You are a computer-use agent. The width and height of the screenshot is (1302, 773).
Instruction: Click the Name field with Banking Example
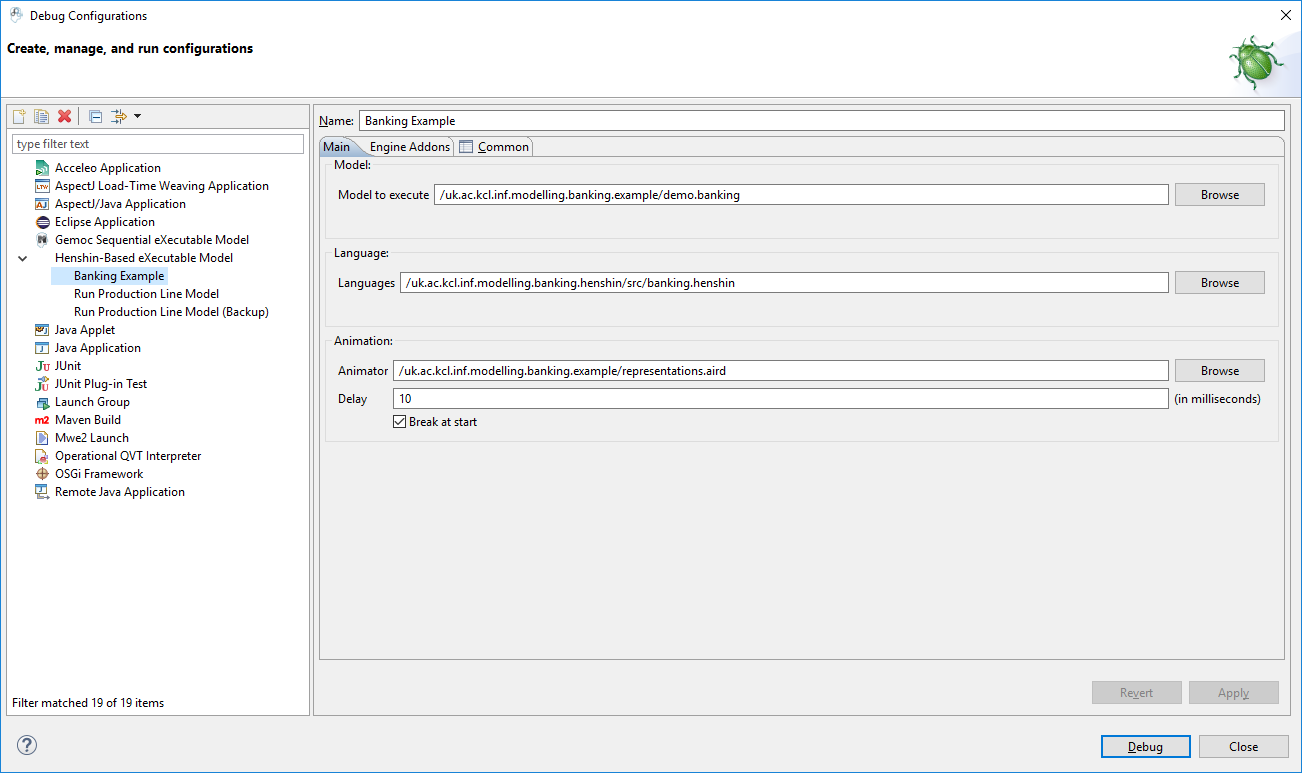click(x=821, y=121)
